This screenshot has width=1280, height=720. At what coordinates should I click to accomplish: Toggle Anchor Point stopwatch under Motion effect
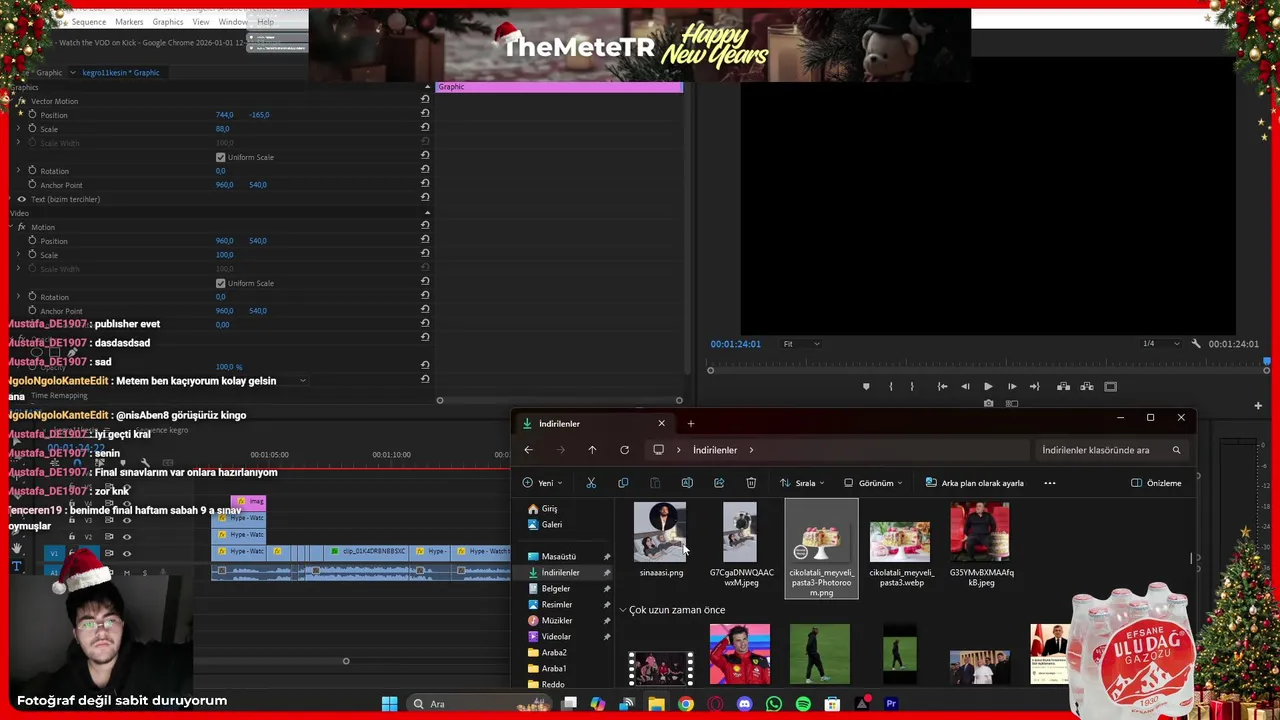tap(32, 311)
